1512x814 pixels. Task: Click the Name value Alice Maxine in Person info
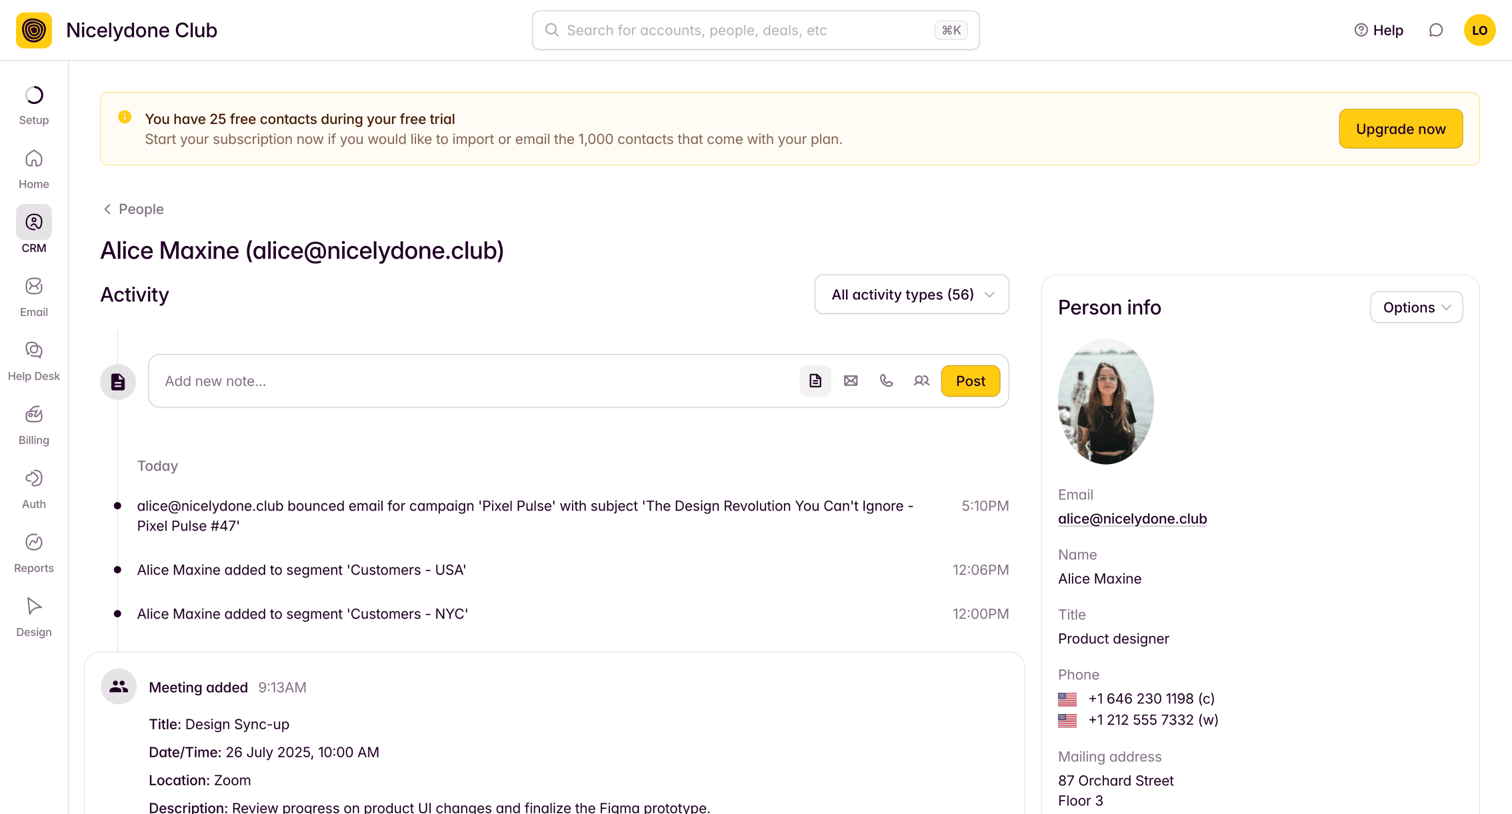coord(1100,579)
